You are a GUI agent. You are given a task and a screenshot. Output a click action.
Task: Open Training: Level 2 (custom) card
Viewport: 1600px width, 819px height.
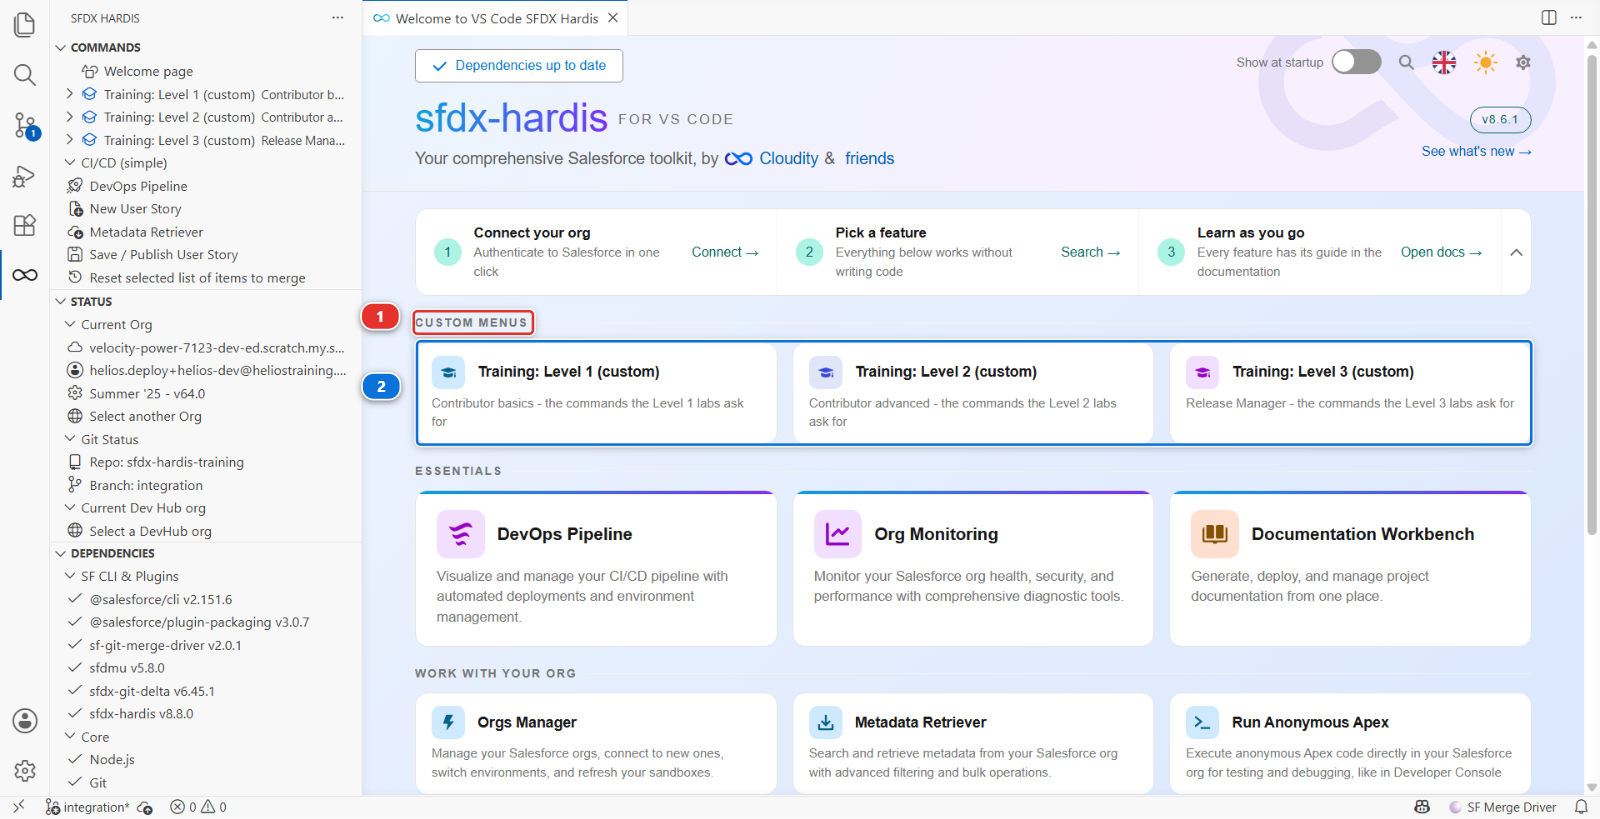coord(973,393)
